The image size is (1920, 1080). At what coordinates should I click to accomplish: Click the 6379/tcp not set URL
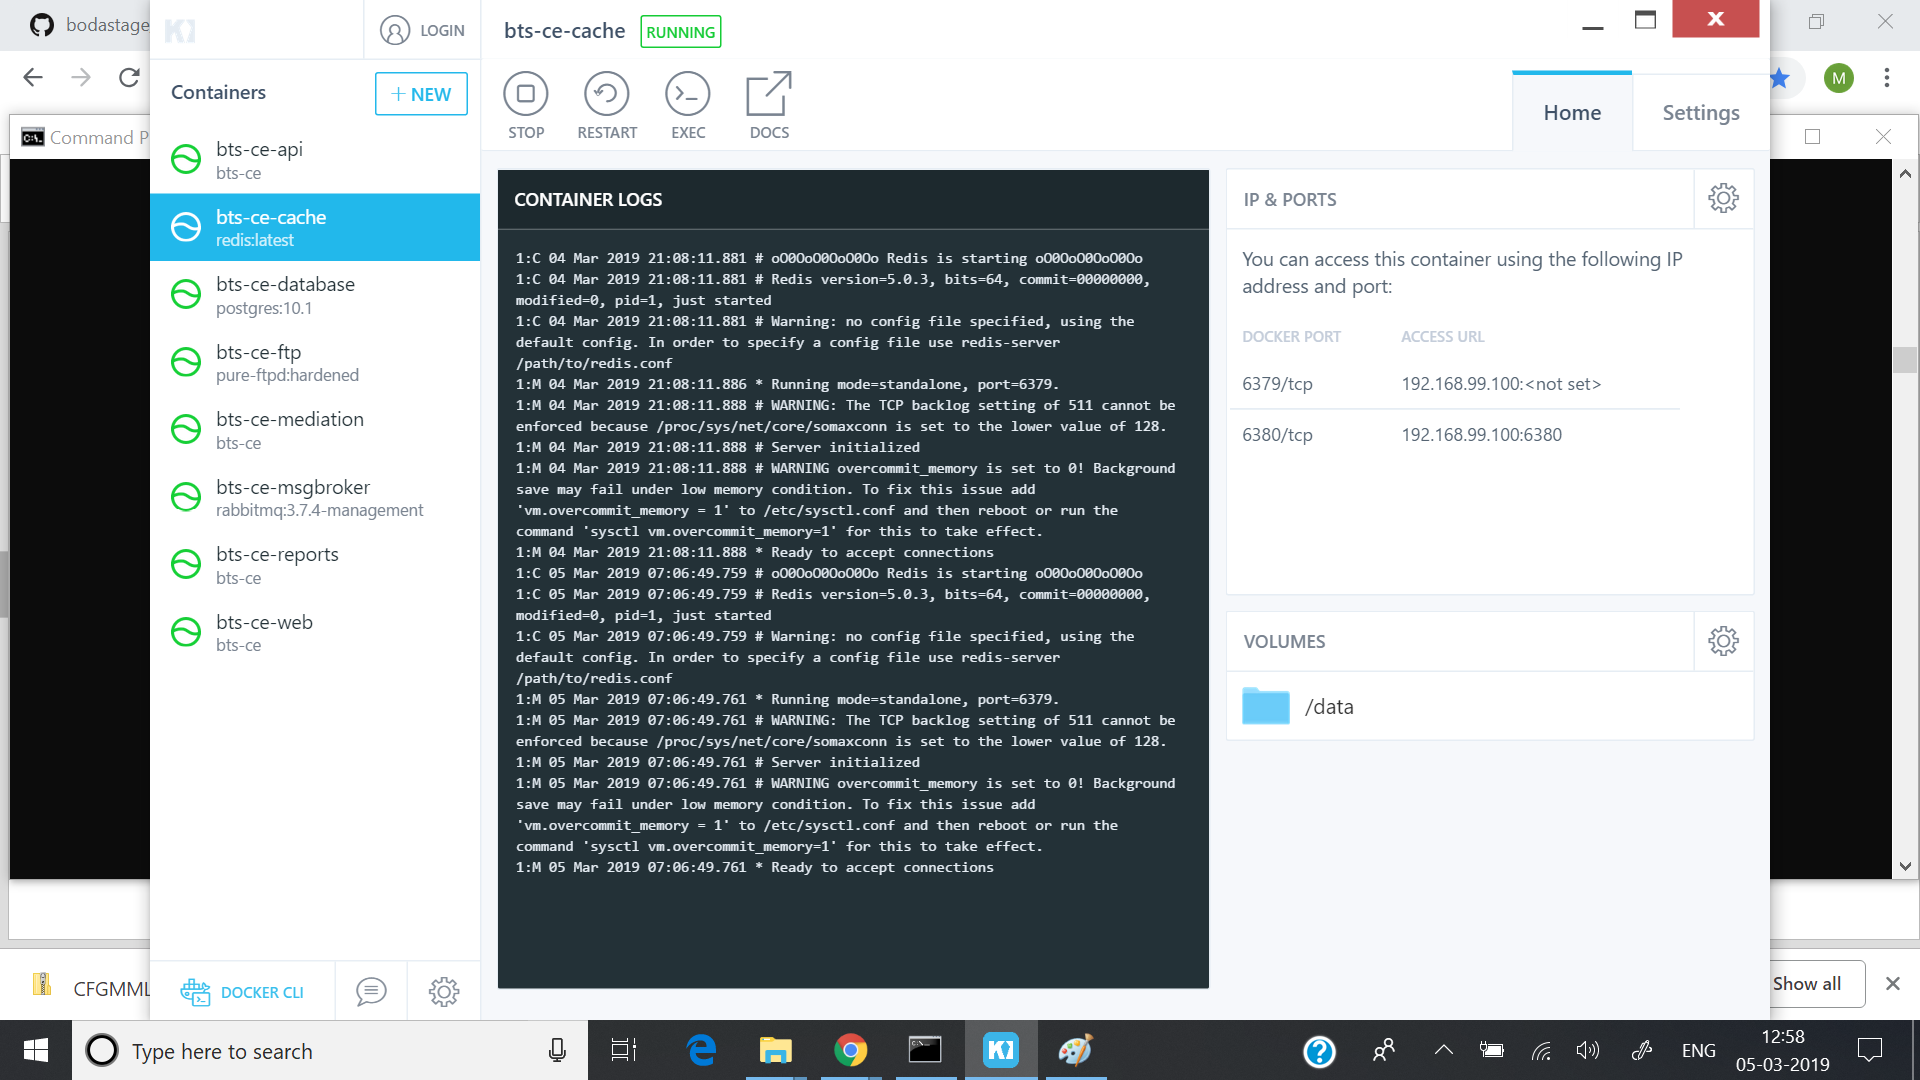coord(1501,383)
